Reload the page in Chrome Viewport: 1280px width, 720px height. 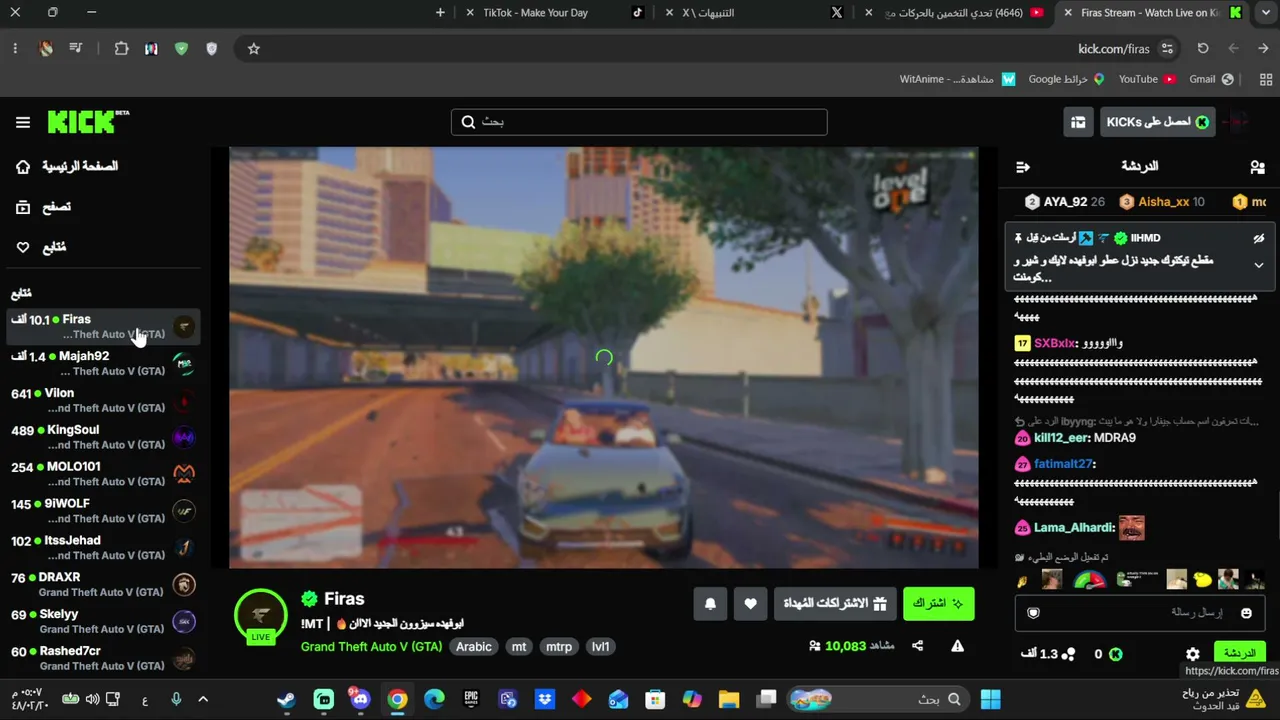click(x=1203, y=48)
